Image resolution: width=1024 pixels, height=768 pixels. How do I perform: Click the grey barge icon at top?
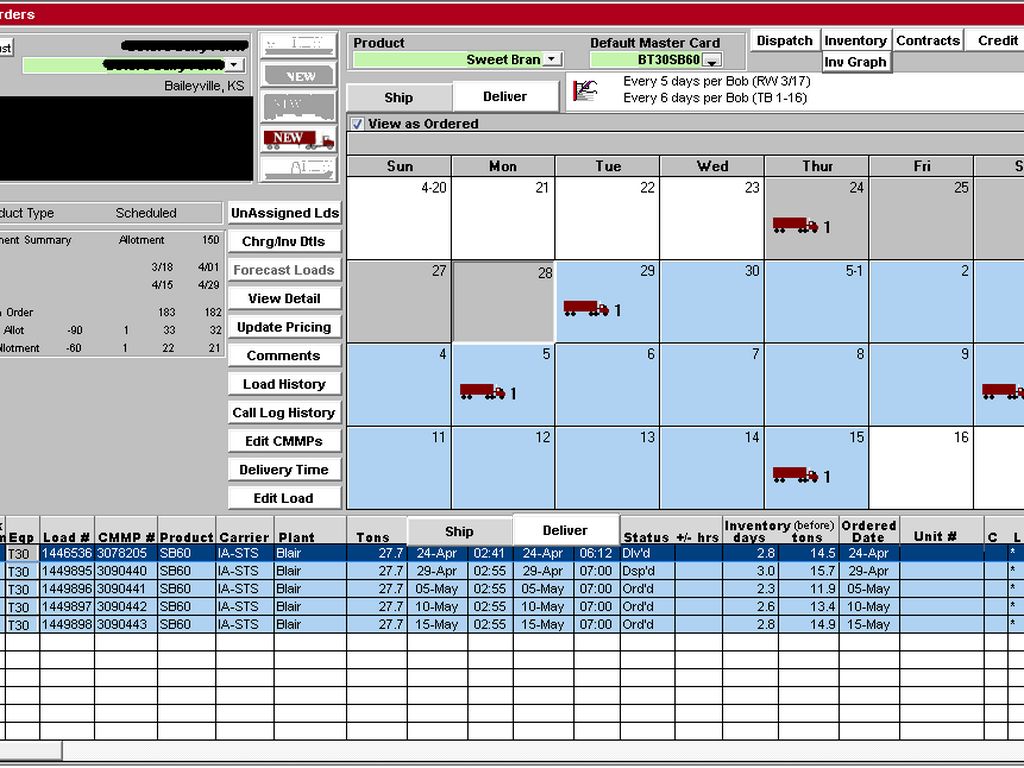click(x=298, y=45)
